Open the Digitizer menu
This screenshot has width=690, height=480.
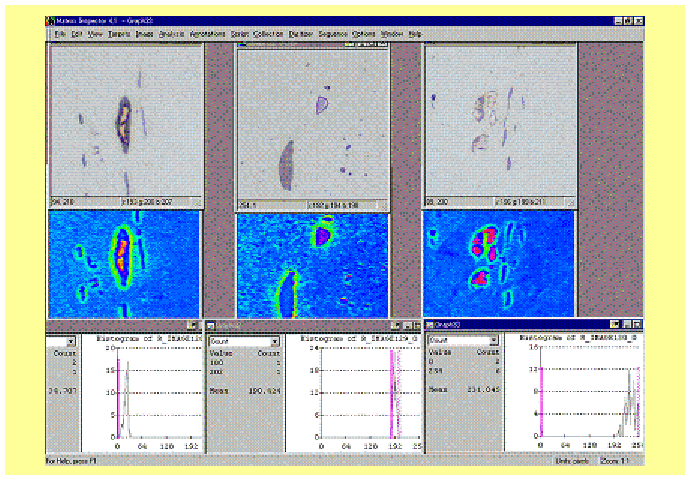point(301,34)
